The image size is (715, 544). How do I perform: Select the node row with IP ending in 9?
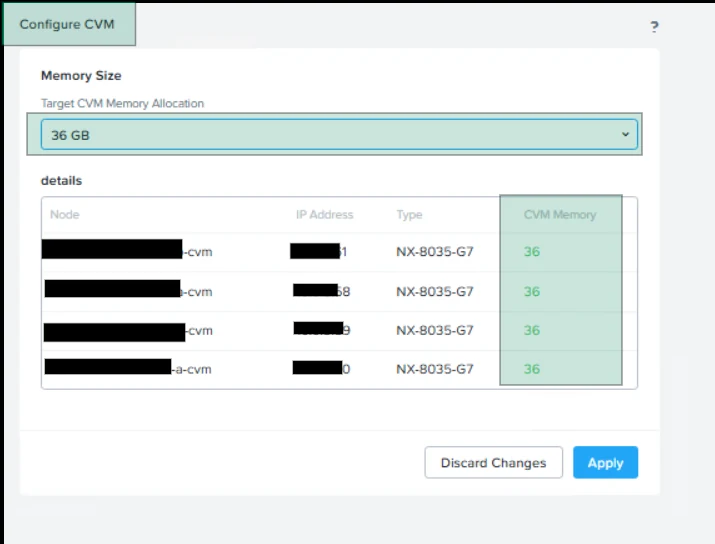point(339,331)
